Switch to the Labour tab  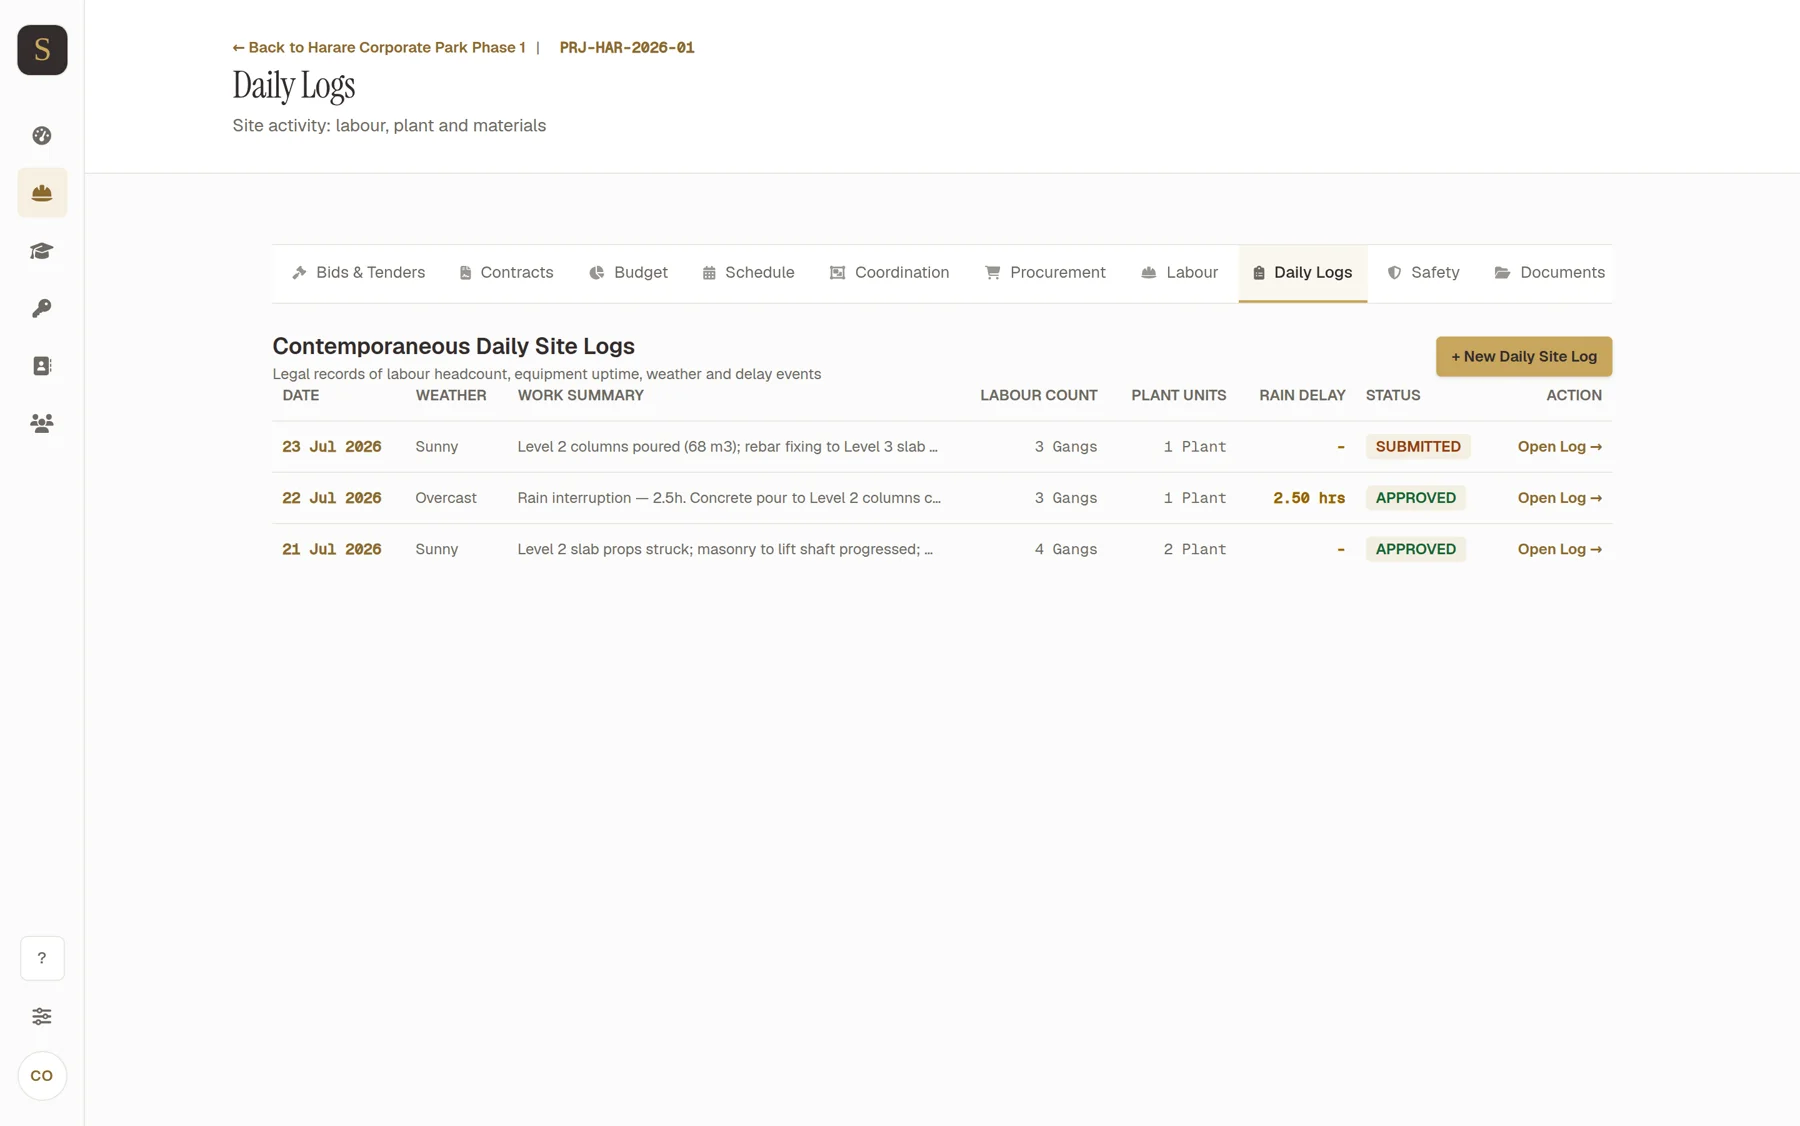[1179, 273]
